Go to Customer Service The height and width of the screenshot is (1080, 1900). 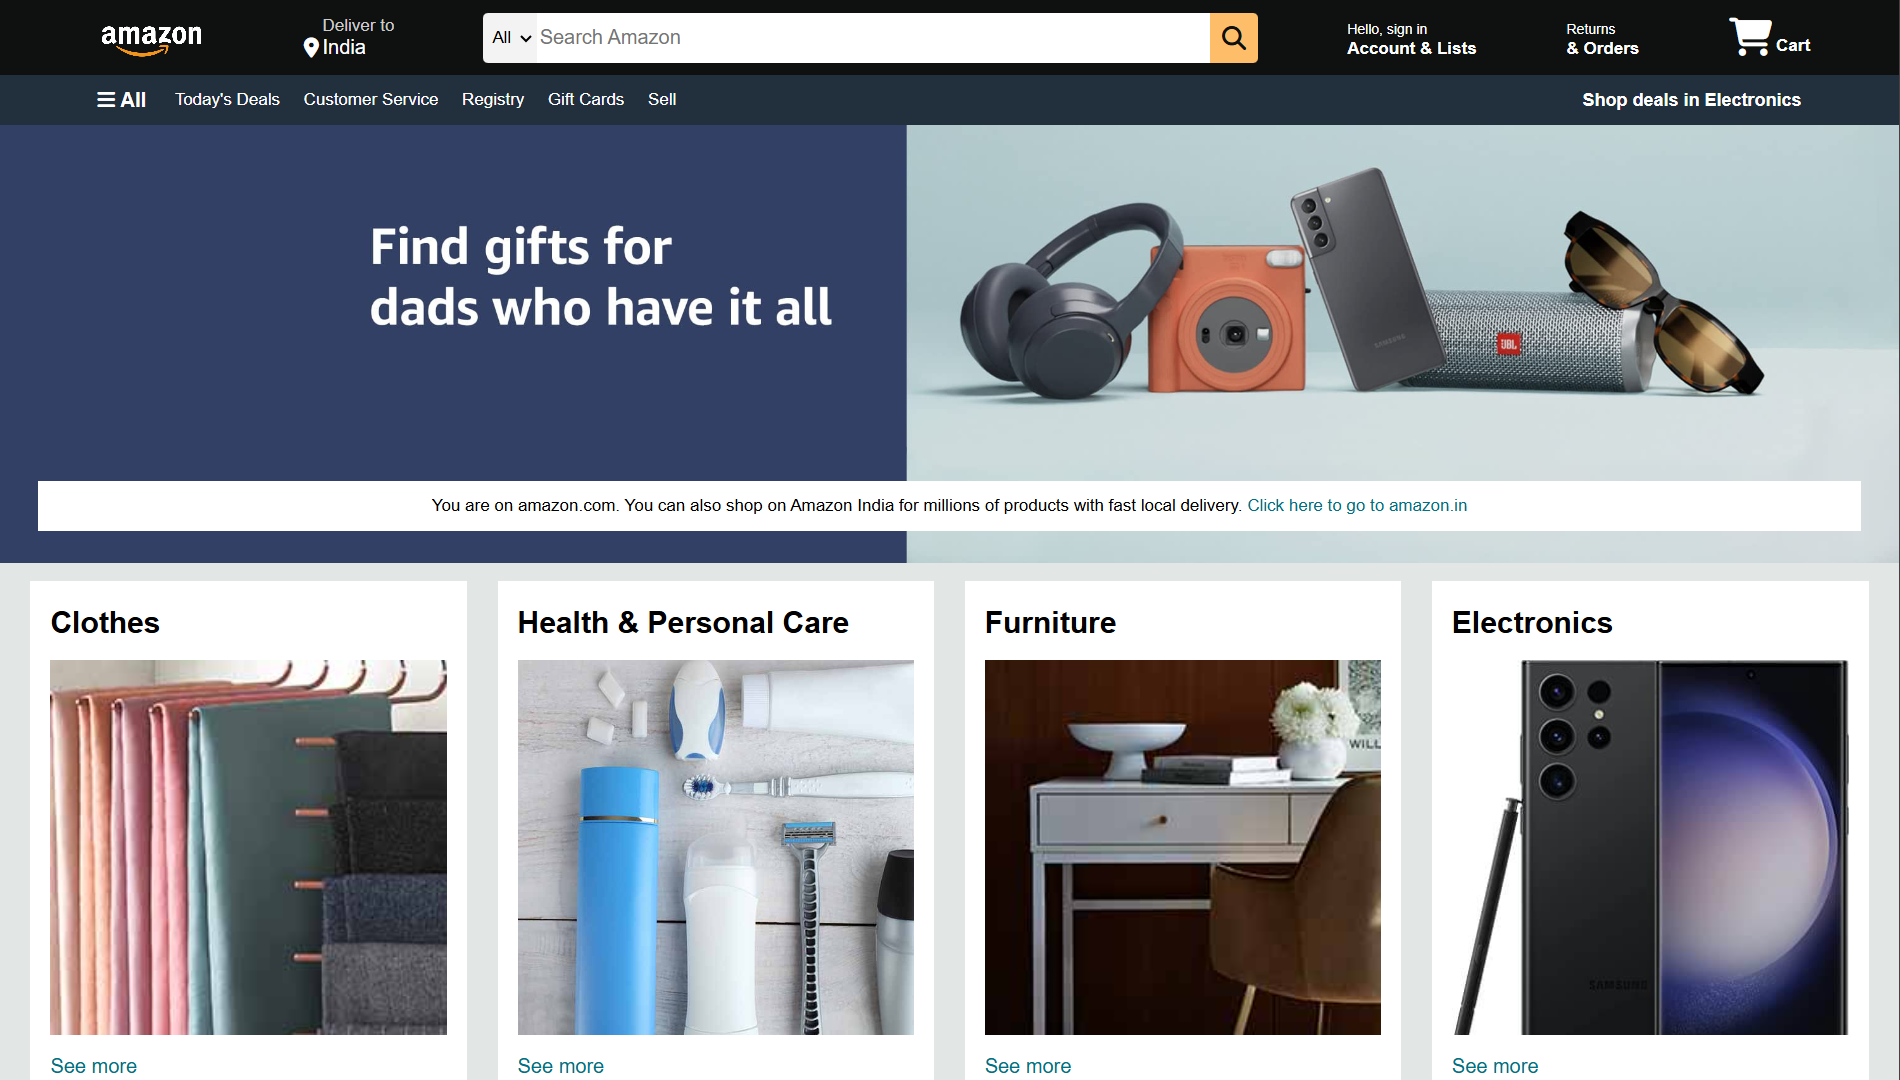(371, 100)
